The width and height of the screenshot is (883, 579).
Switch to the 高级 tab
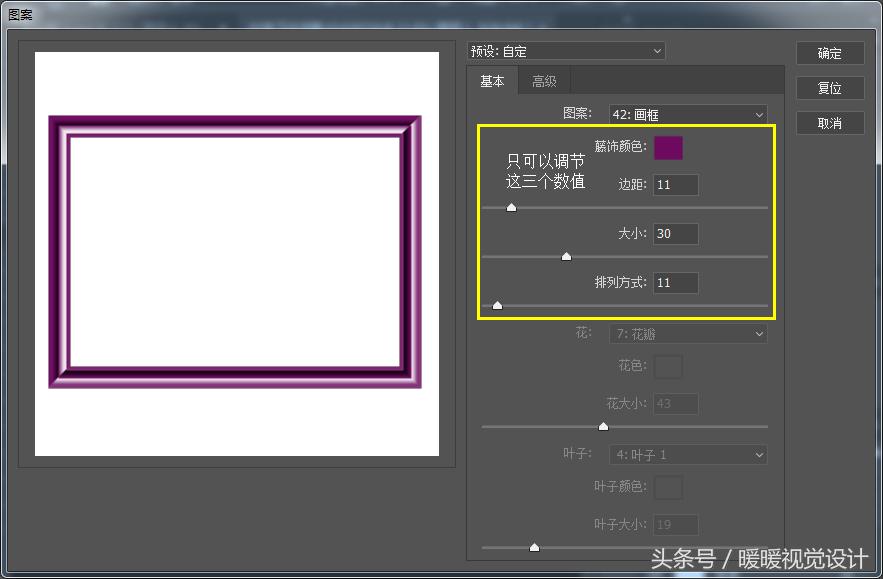click(544, 81)
